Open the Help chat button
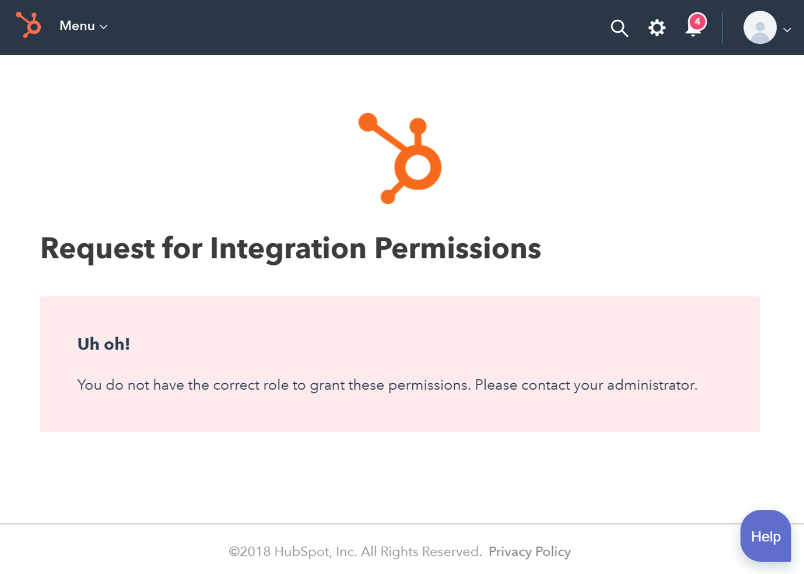The width and height of the screenshot is (804, 574). (x=766, y=536)
